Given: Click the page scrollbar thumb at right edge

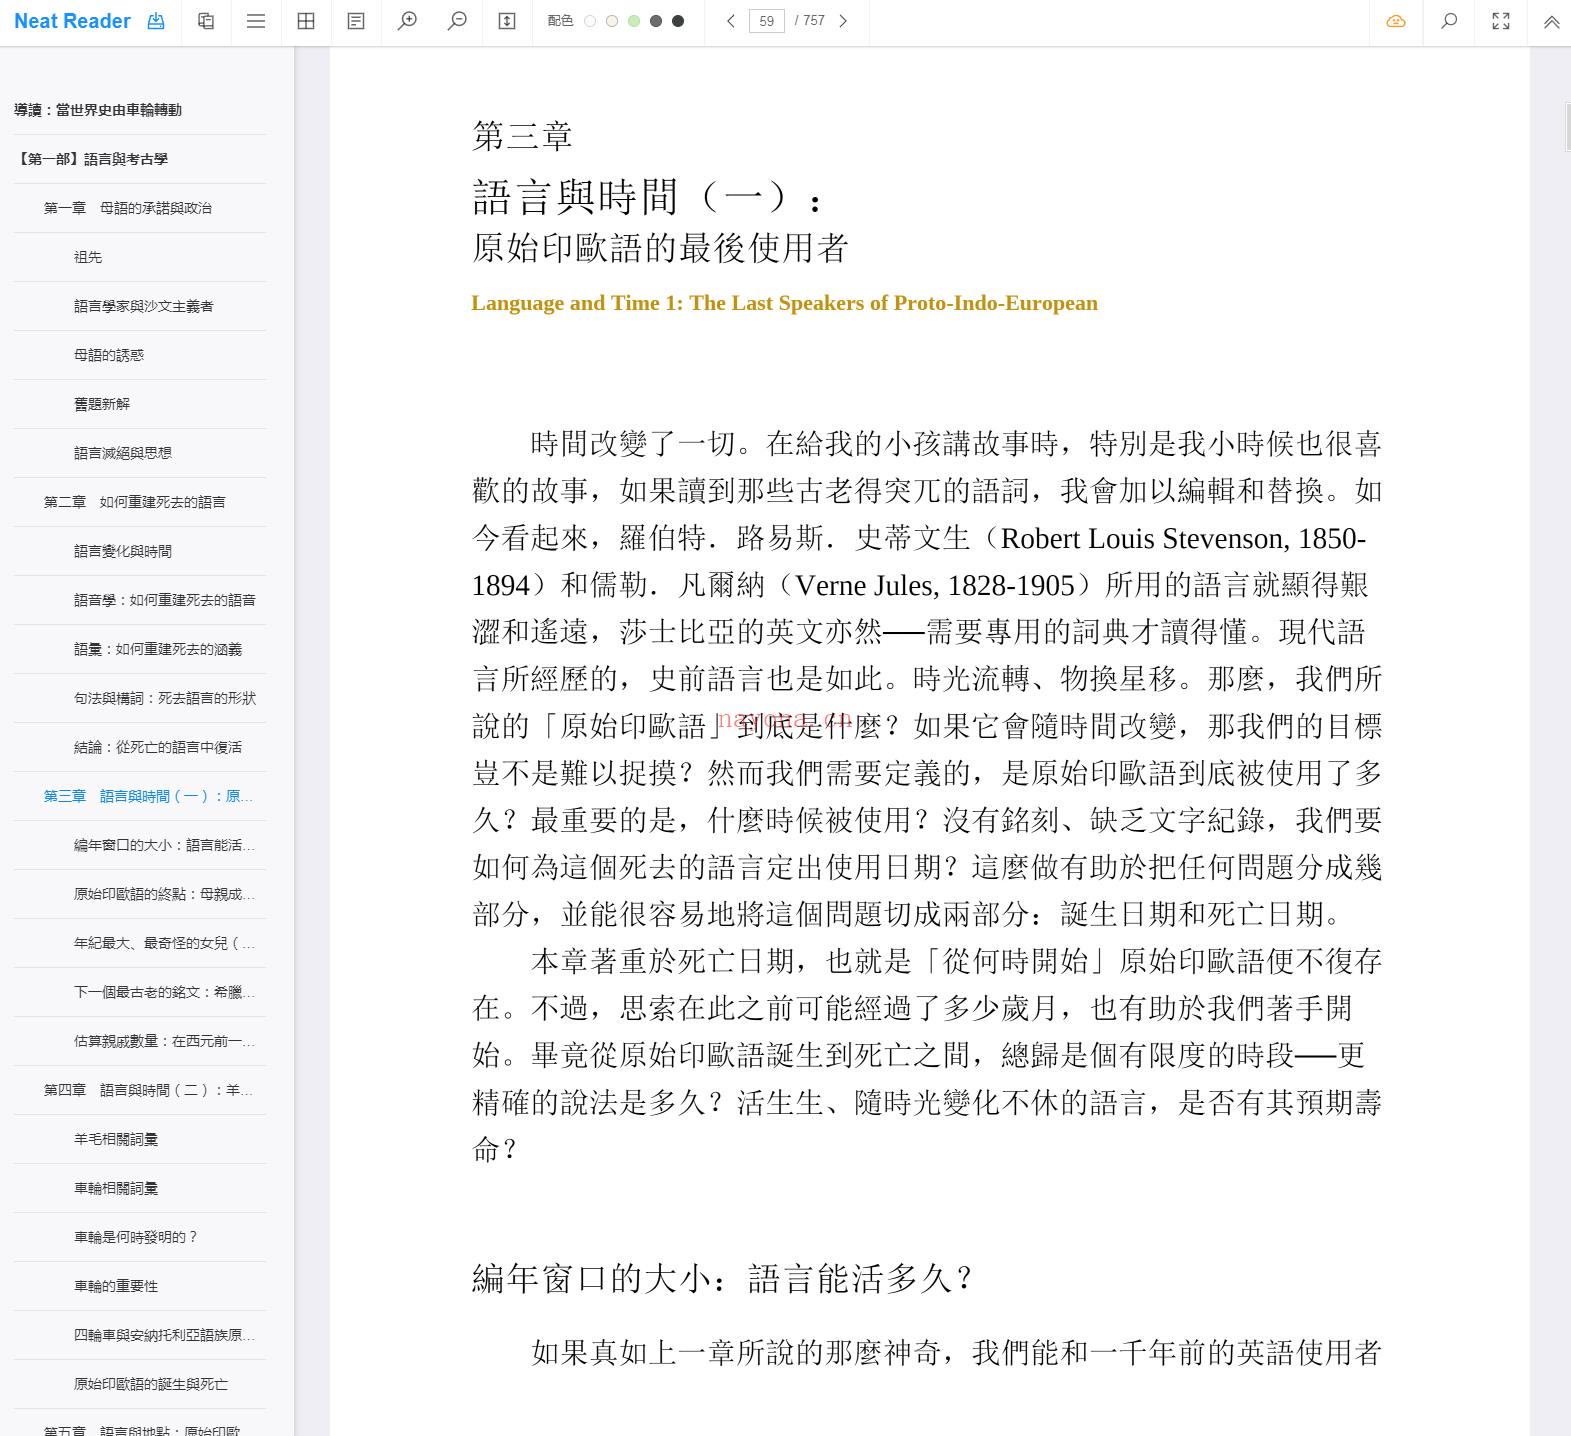Looking at the screenshot, I should [1567, 127].
